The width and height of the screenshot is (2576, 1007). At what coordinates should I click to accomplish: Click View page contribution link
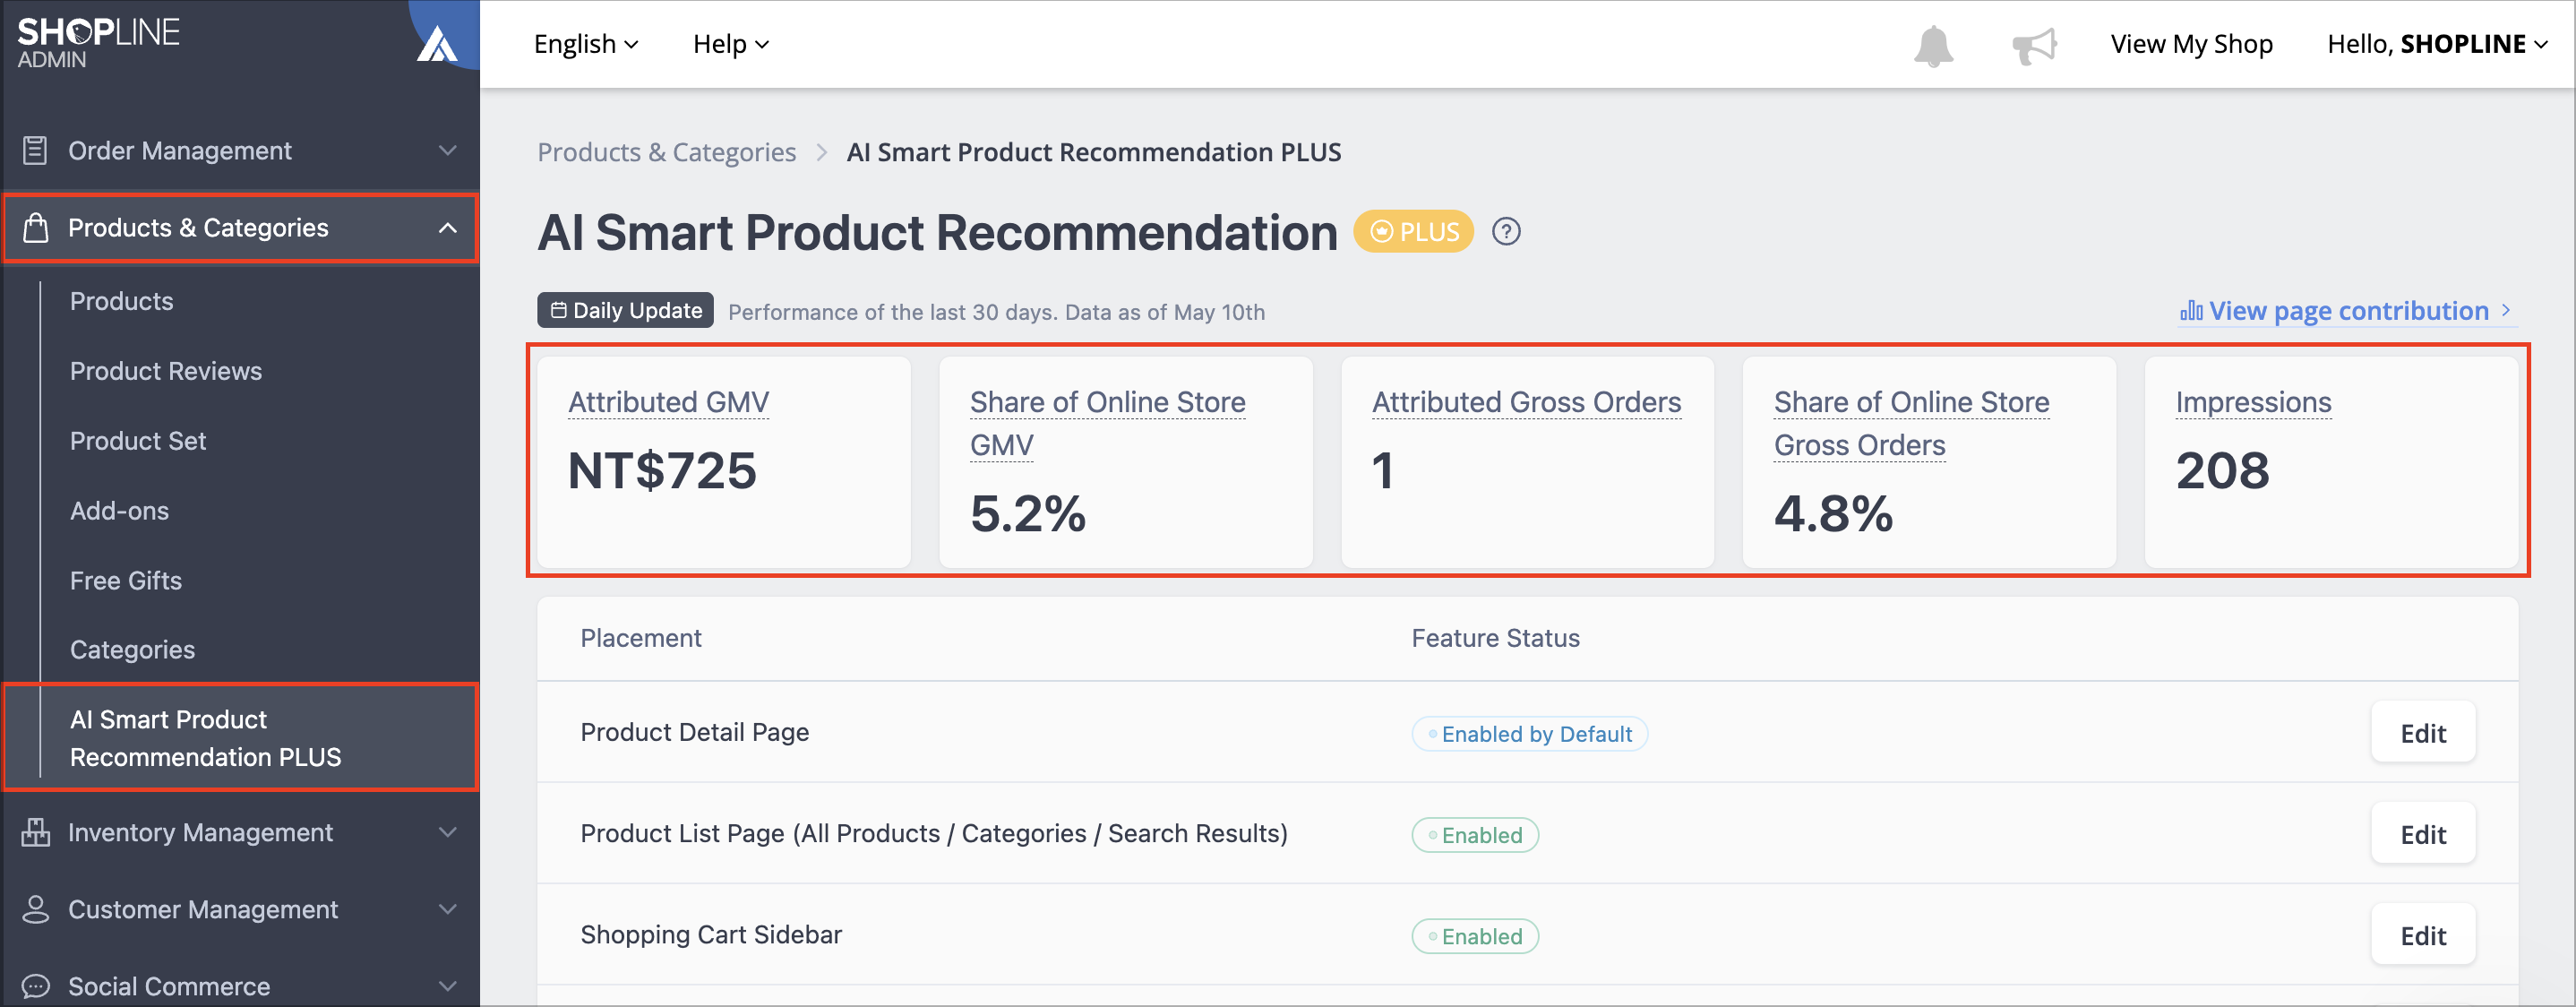[2348, 311]
